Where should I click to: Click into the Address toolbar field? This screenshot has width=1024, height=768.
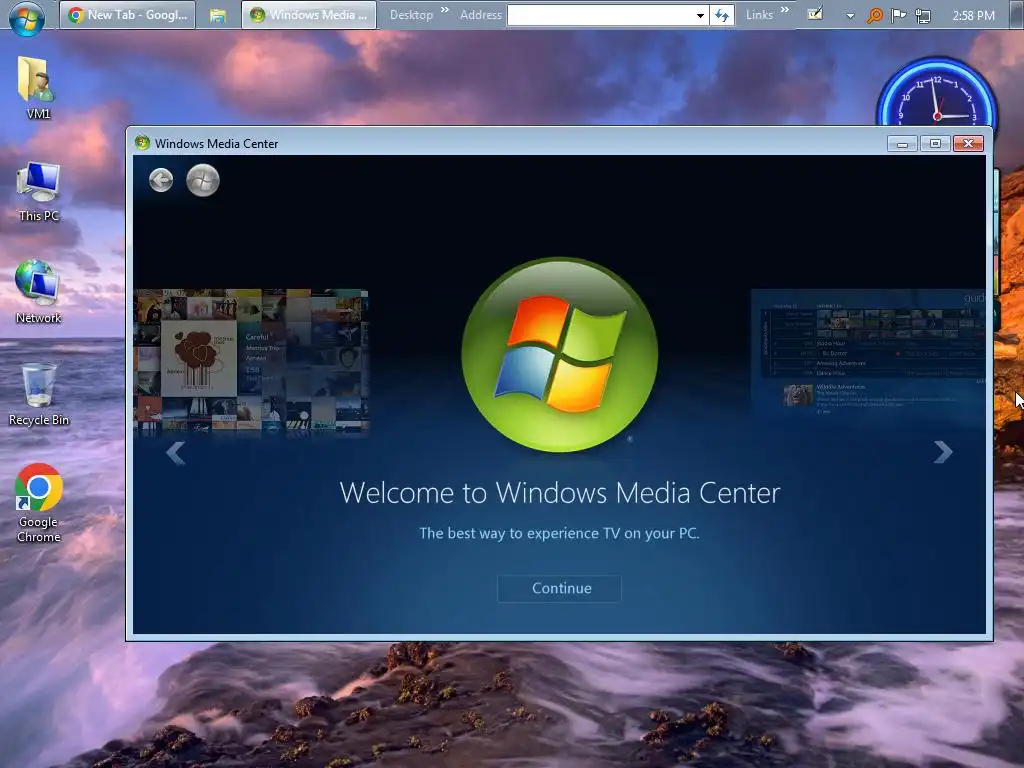coord(601,15)
